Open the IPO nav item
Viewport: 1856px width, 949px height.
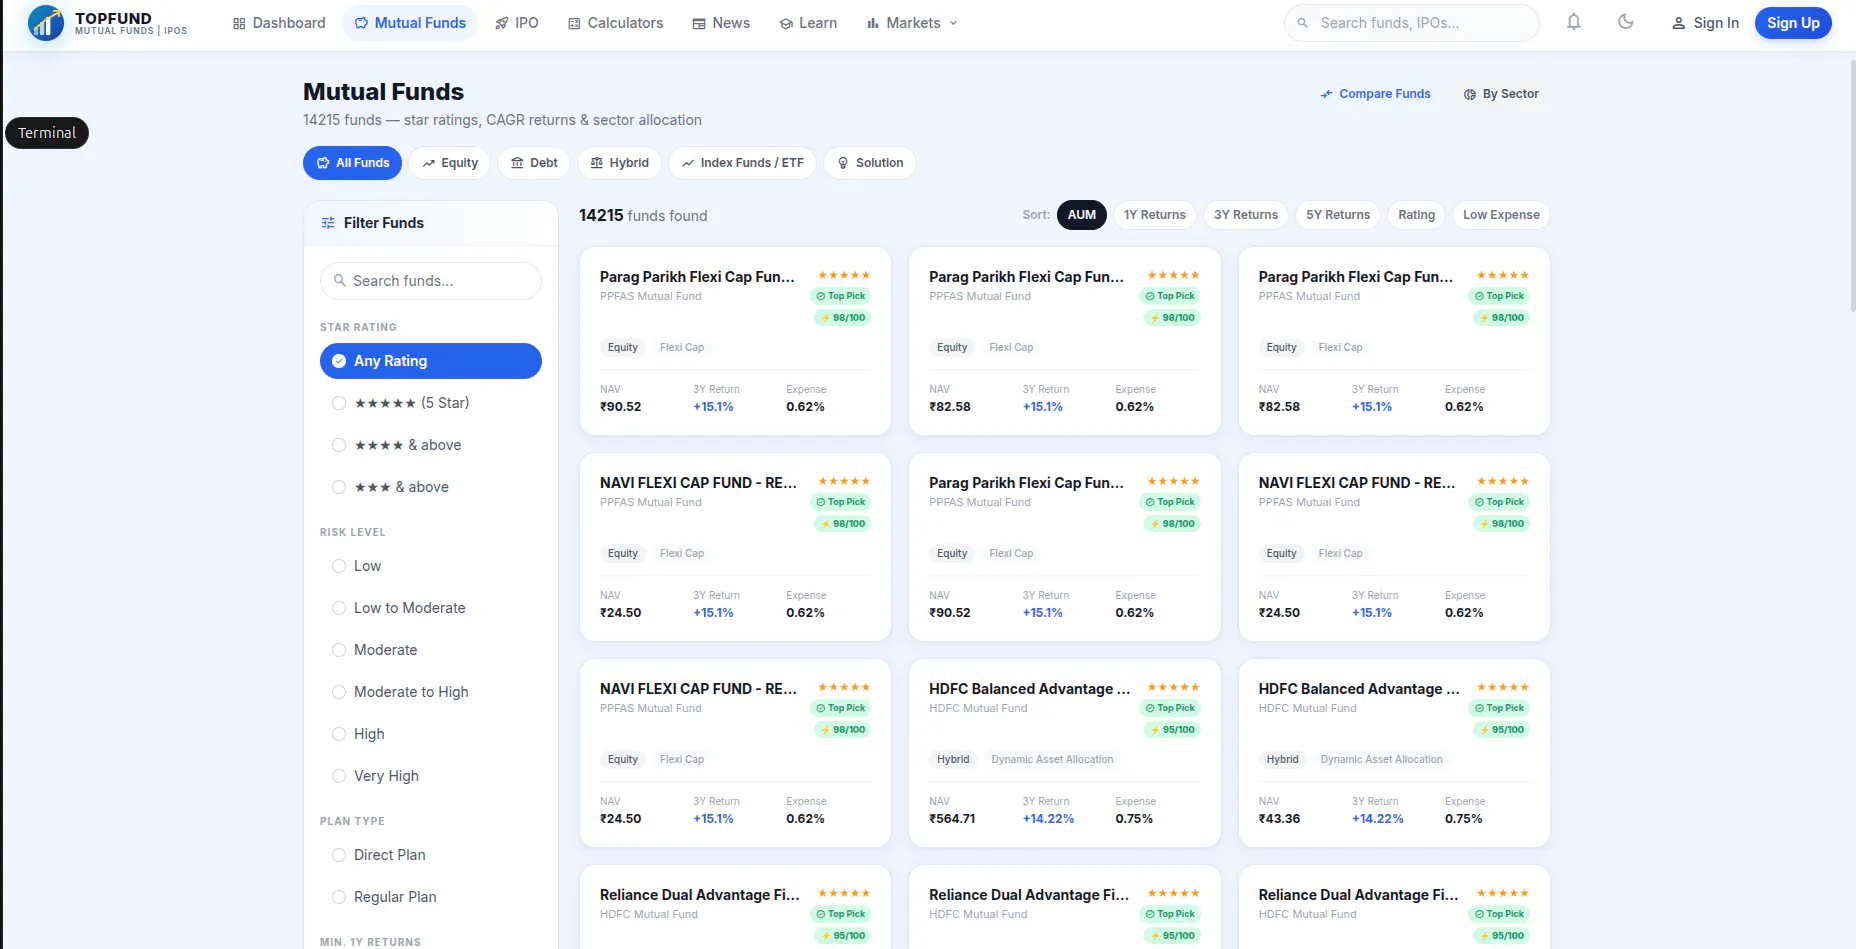click(517, 23)
